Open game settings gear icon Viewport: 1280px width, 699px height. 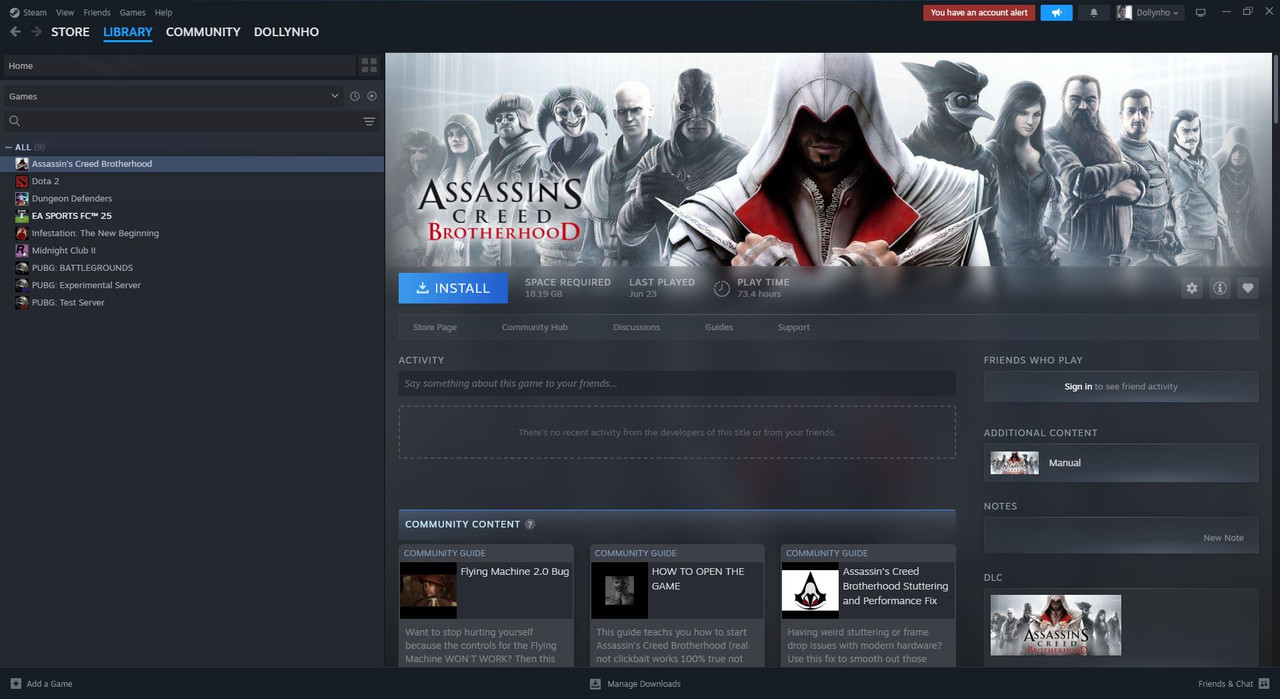[1191, 288]
